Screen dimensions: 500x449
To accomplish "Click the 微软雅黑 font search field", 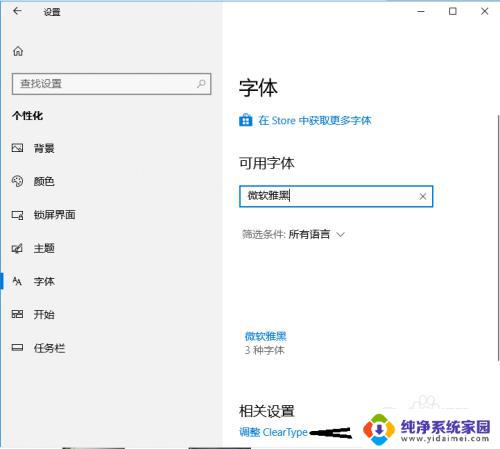I will (x=336, y=196).
